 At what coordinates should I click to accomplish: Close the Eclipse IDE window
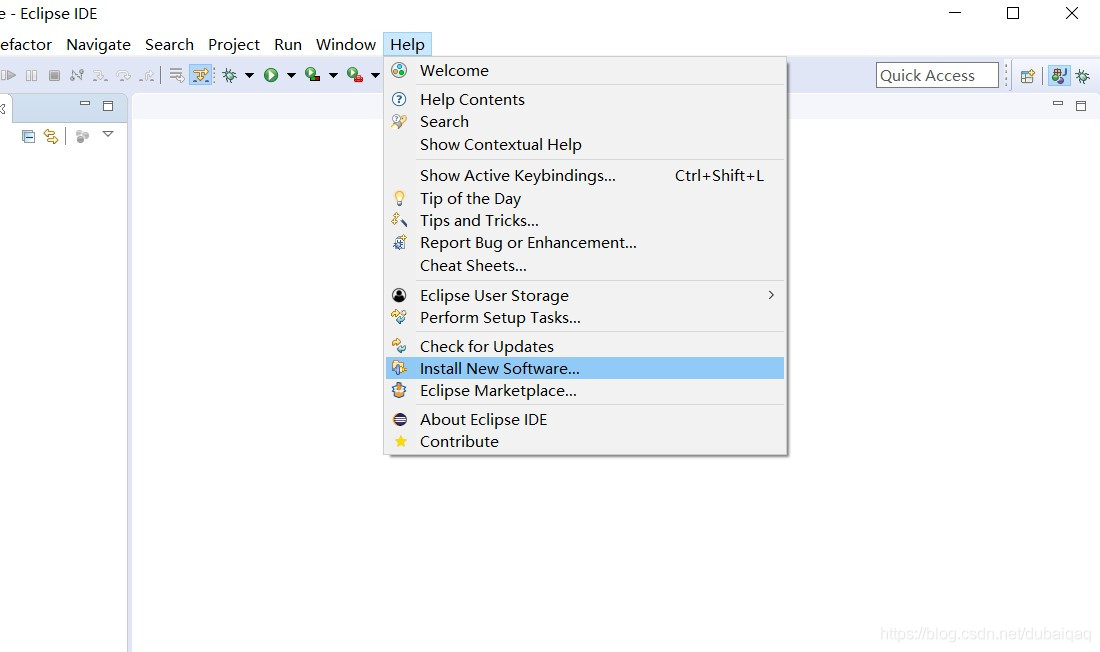pyautogui.click(x=1072, y=13)
